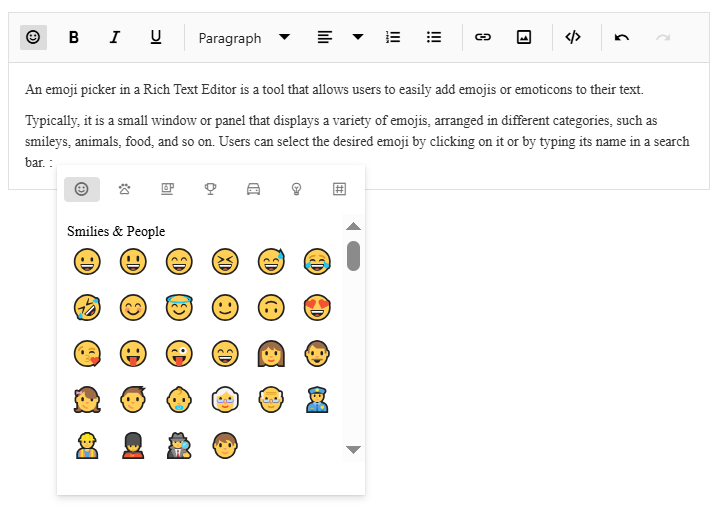Screen dimensions: 720x508
Task: Click the align left icon
Action: pyautogui.click(x=325, y=37)
